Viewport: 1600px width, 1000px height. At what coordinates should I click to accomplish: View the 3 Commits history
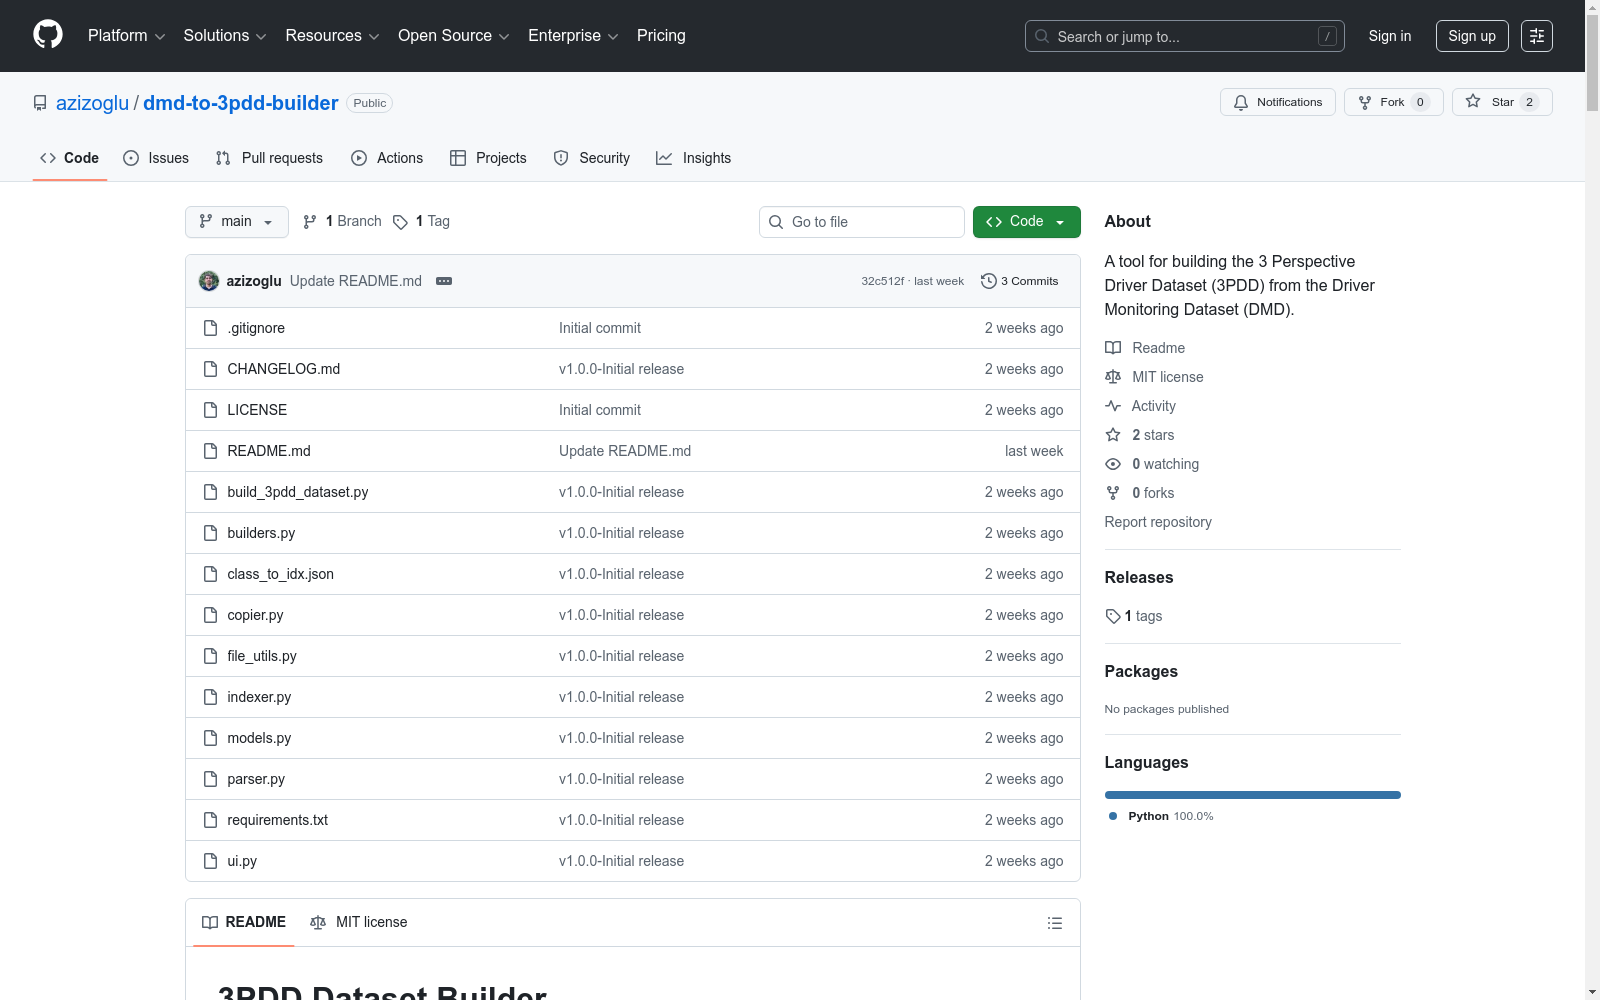click(1020, 281)
